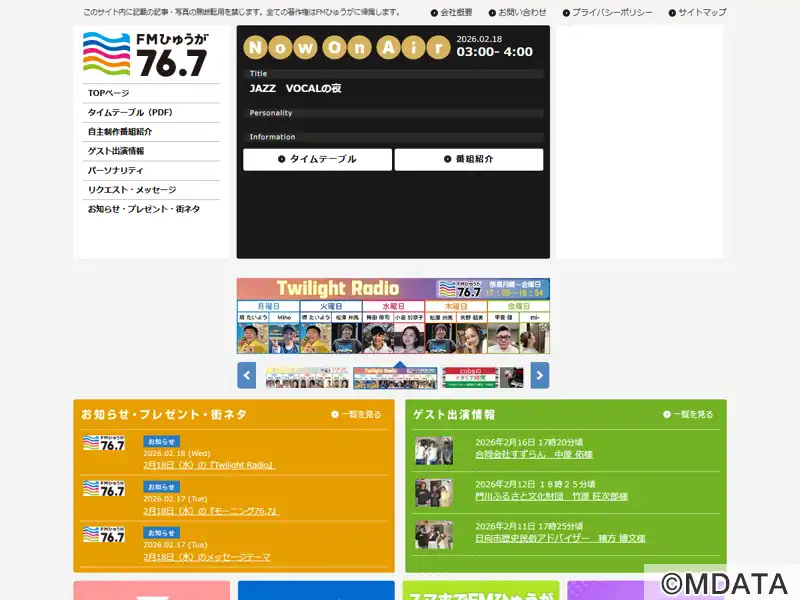
Task: Click the 76.7 logo thumbnail beside メッセージテーマ news
Action: (104, 535)
